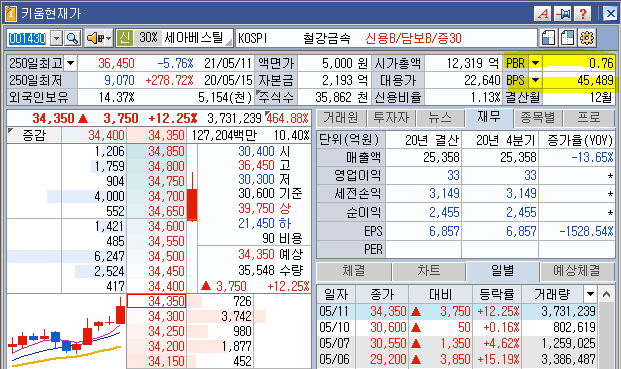Click the 05/11 daily row date
The image size is (621, 369).
click(x=334, y=311)
